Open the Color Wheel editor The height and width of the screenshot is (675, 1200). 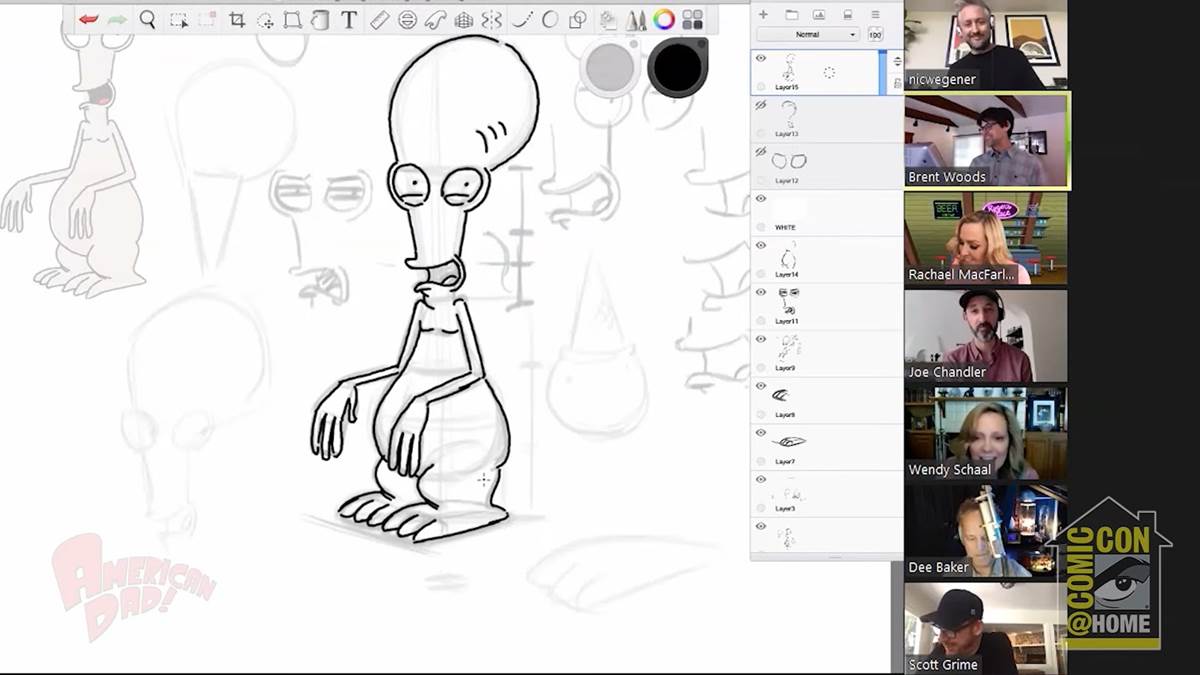(663, 19)
